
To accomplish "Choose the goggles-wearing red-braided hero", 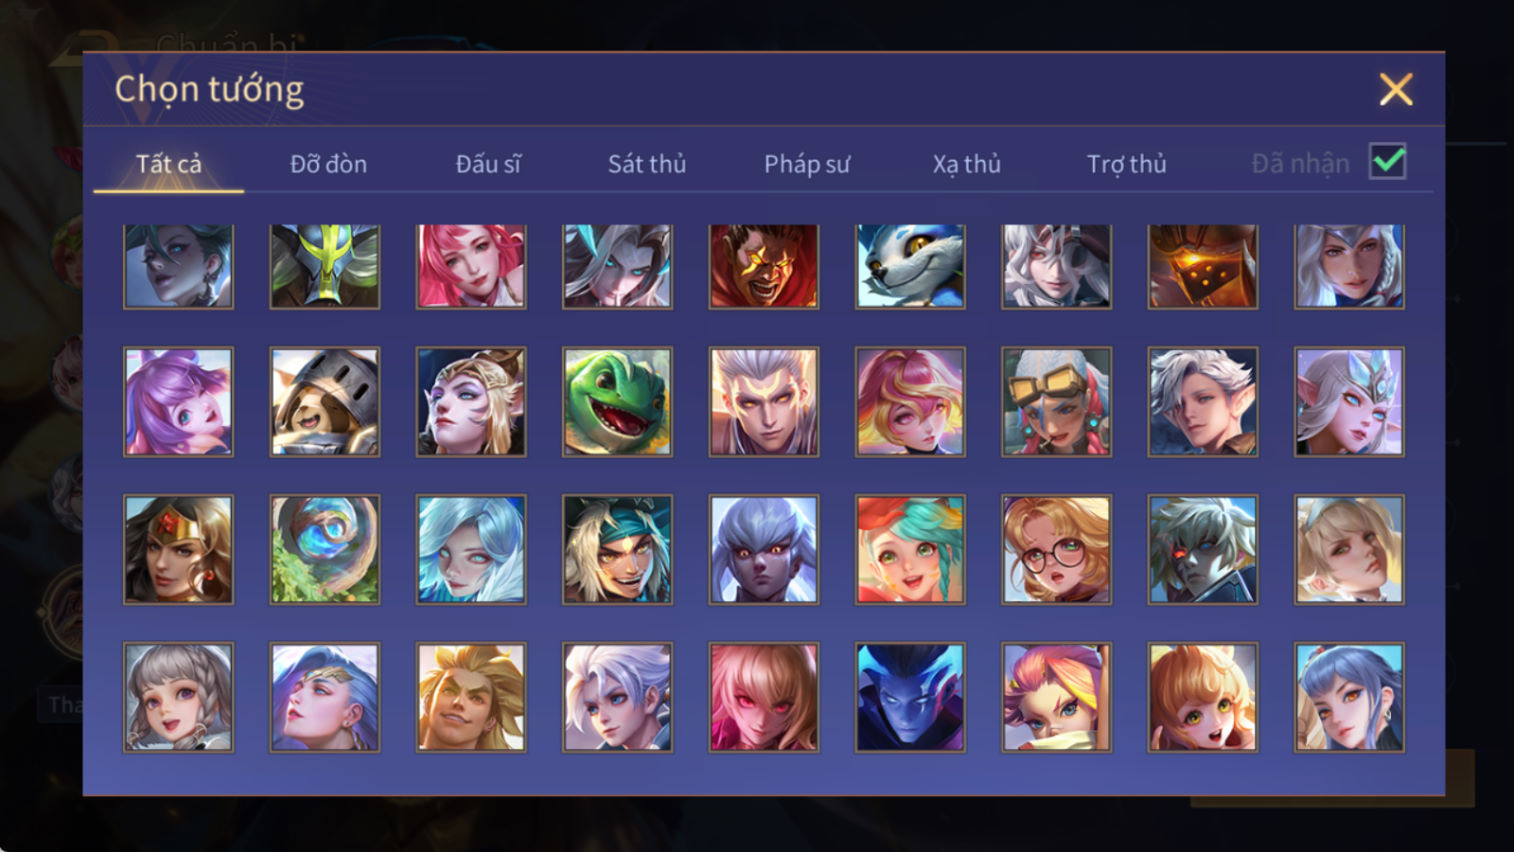I will (x=1056, y=402).
